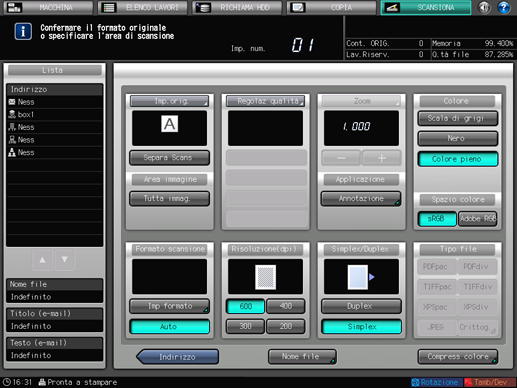The image size is (517, 388).
Task: Choose TIFFpac file type
Action: point(437,287)
